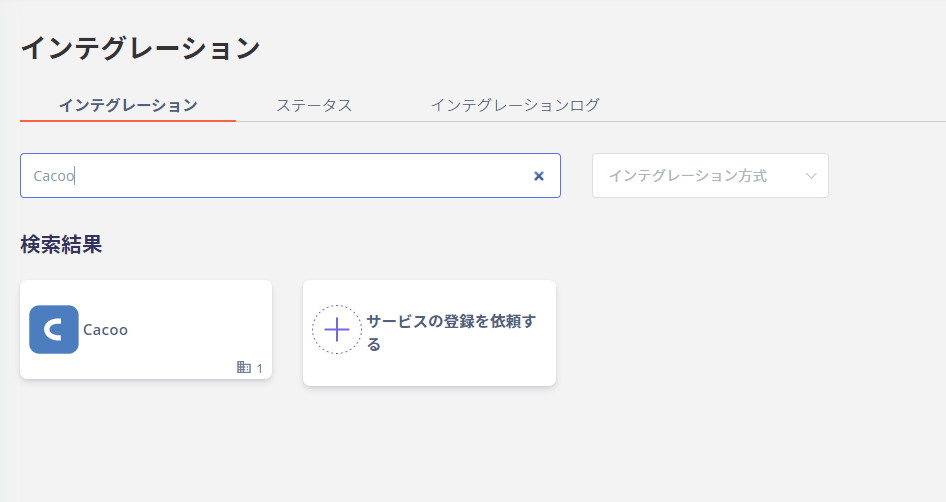This screenshot has width=946, height=502.
Task: Clear the Cacoo search text with X
Action: pos(539,176)
